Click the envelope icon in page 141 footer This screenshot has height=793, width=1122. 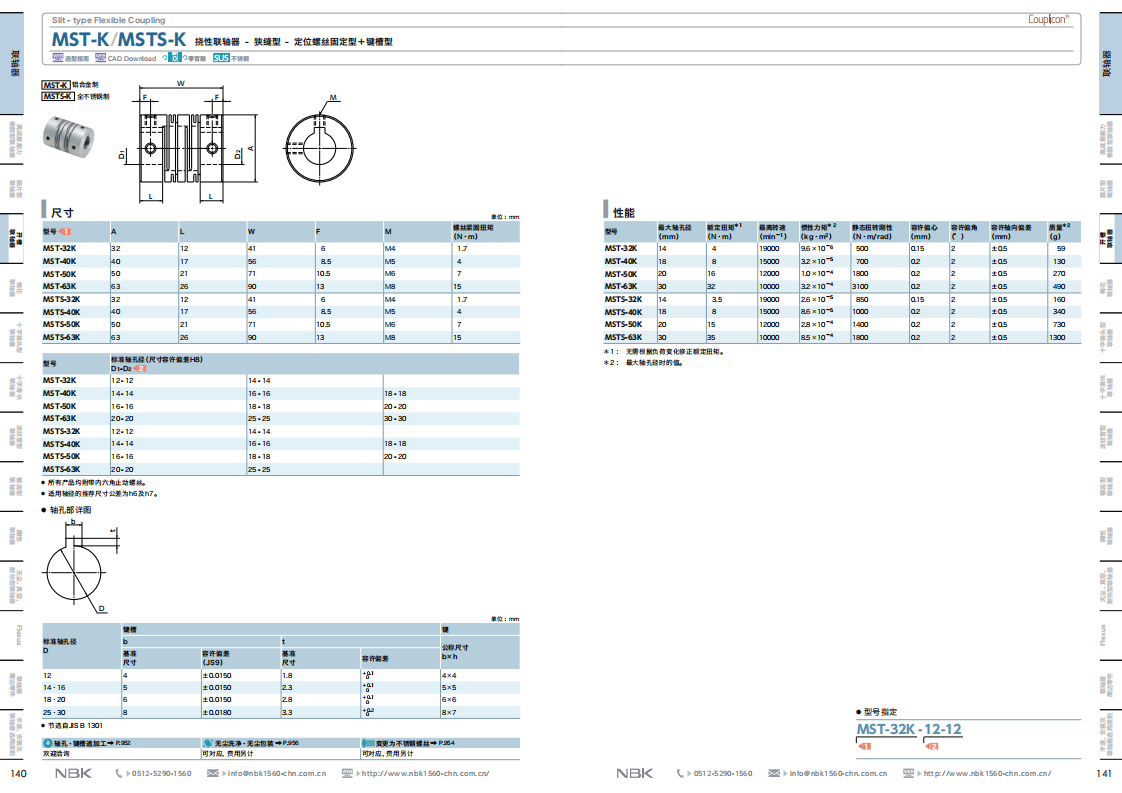(774, 774)
